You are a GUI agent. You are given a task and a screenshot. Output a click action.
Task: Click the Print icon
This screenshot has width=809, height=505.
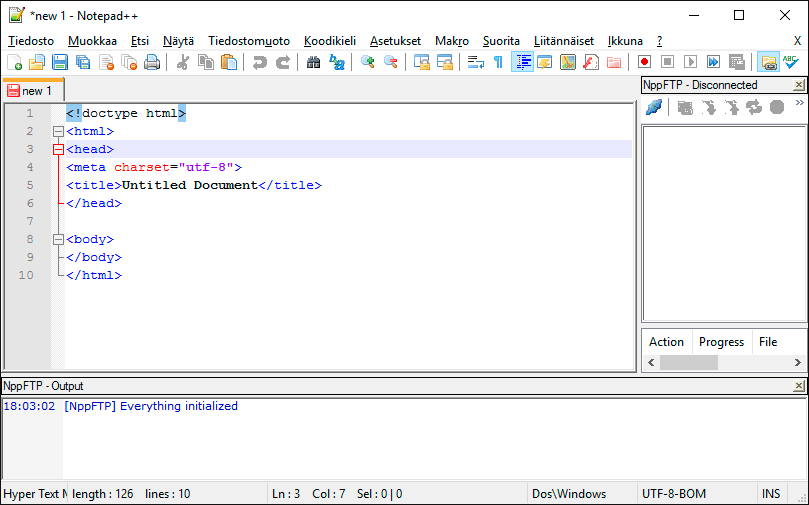pos(152,62)
